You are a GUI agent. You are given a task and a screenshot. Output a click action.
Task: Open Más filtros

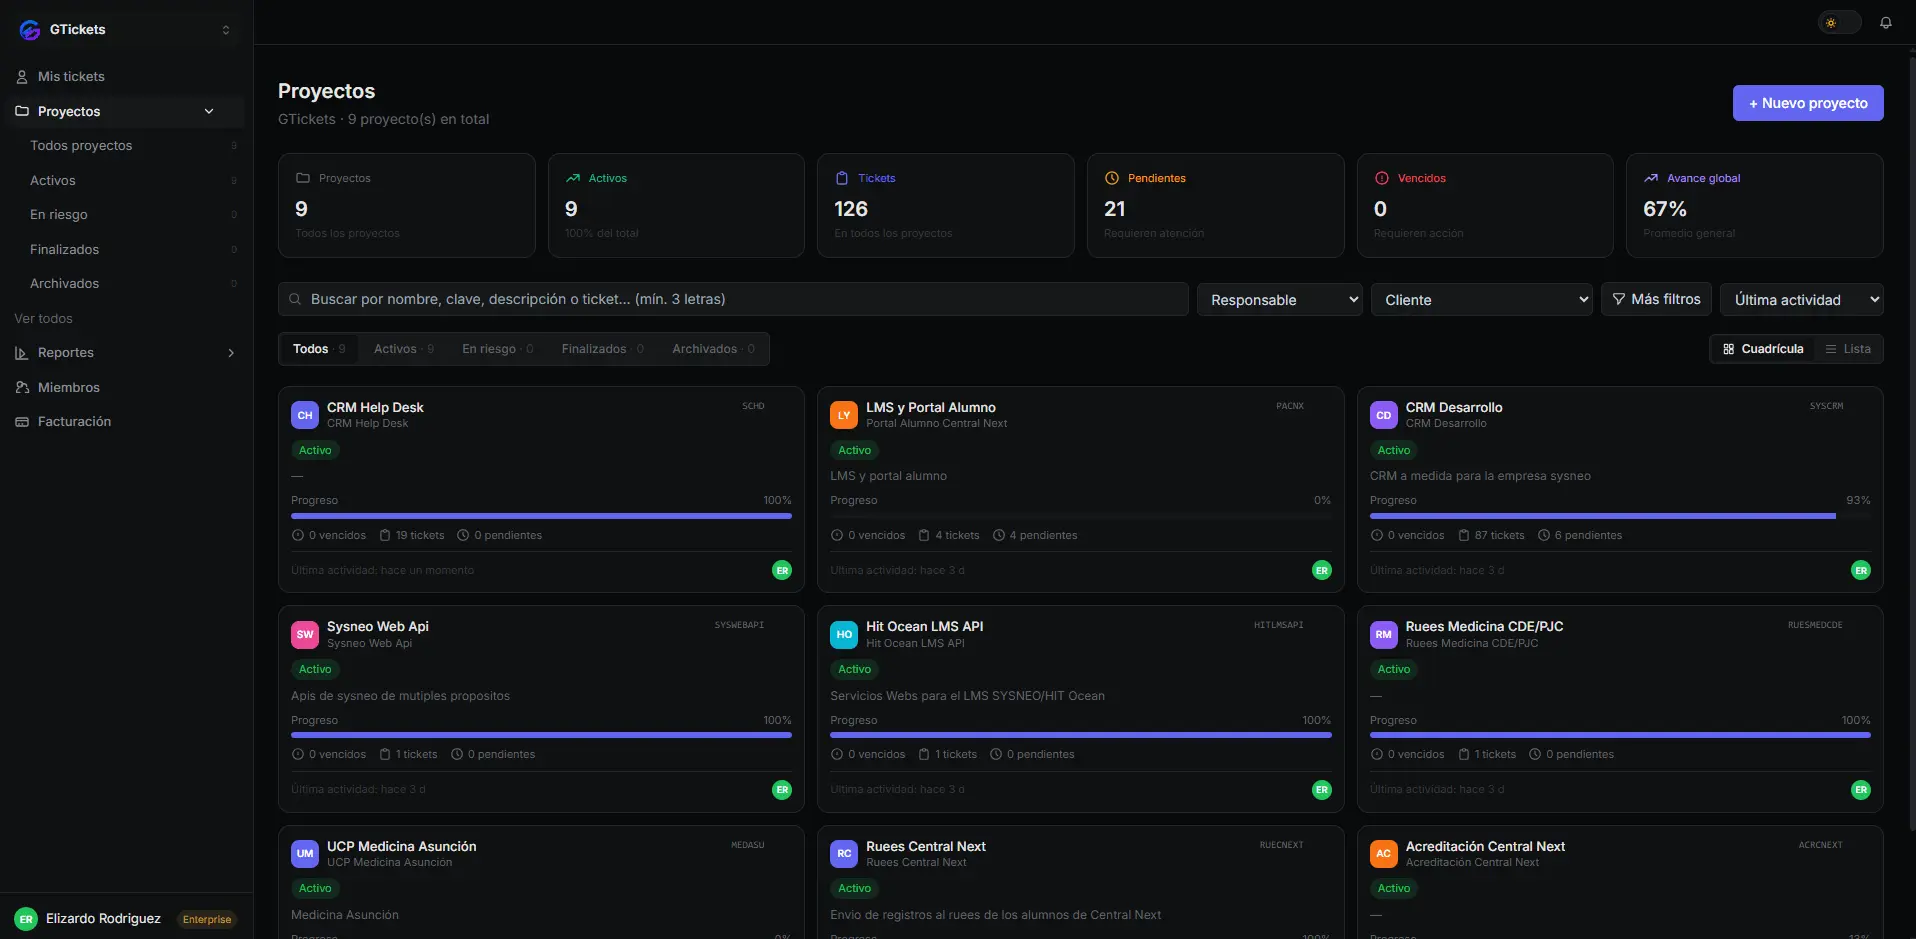[1657, 299]
